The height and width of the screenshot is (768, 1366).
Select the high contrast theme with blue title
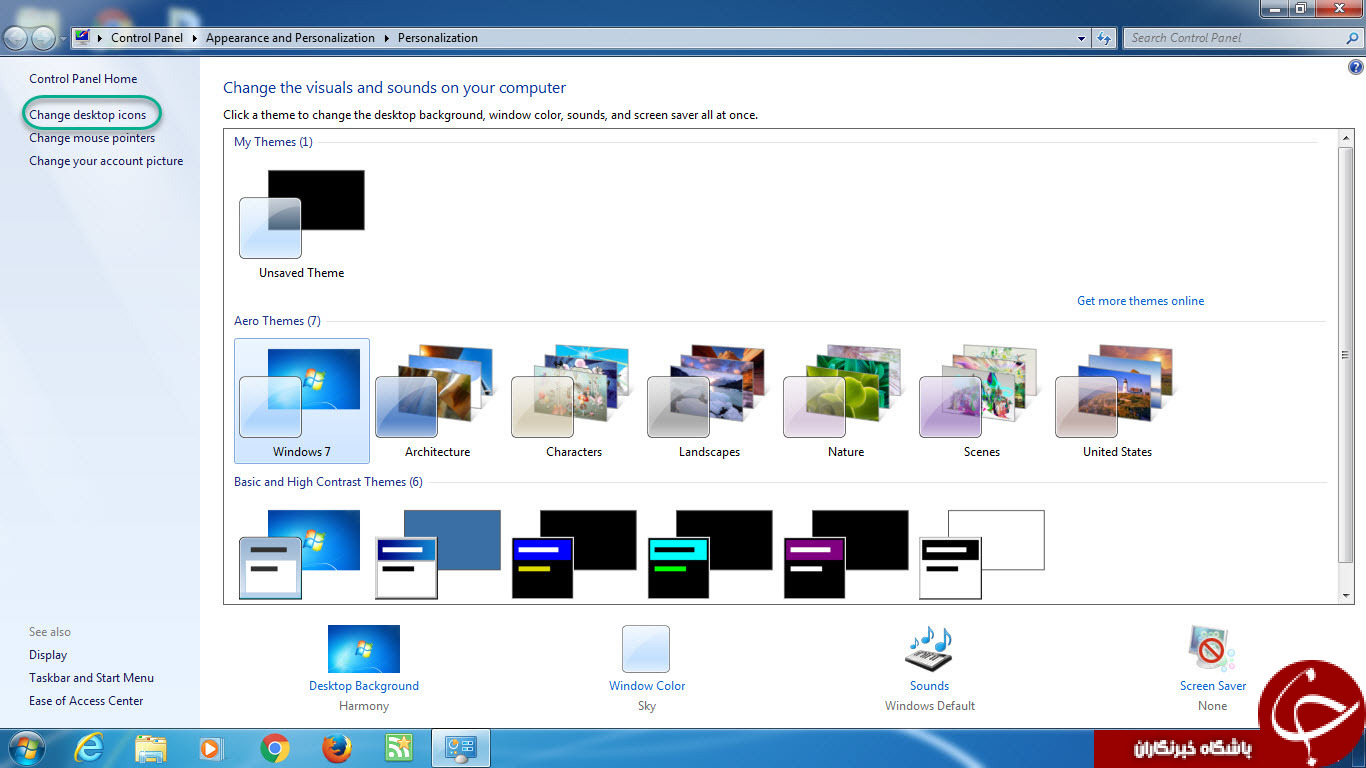click(573, 554)
